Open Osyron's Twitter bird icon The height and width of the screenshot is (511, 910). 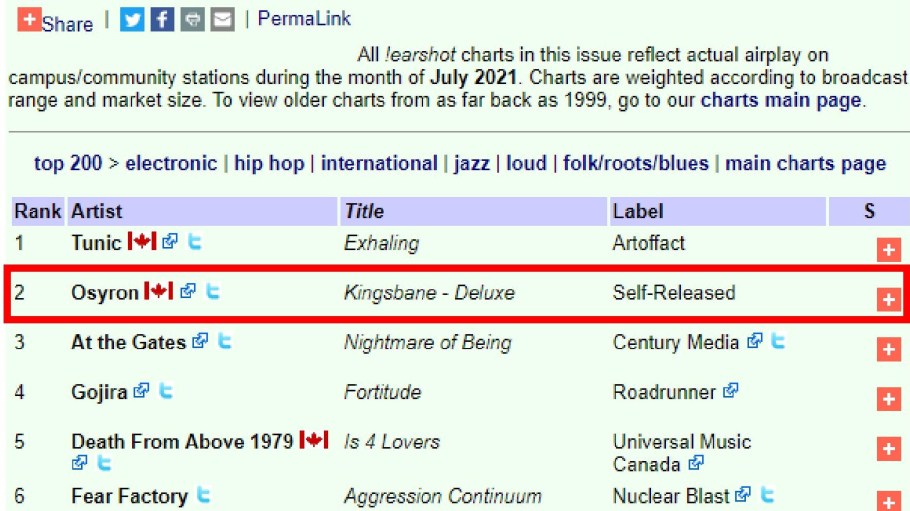[212, 292]
